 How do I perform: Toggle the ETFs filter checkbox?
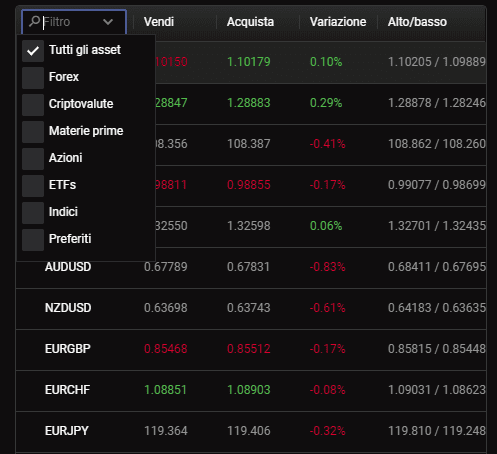(33, 186)
